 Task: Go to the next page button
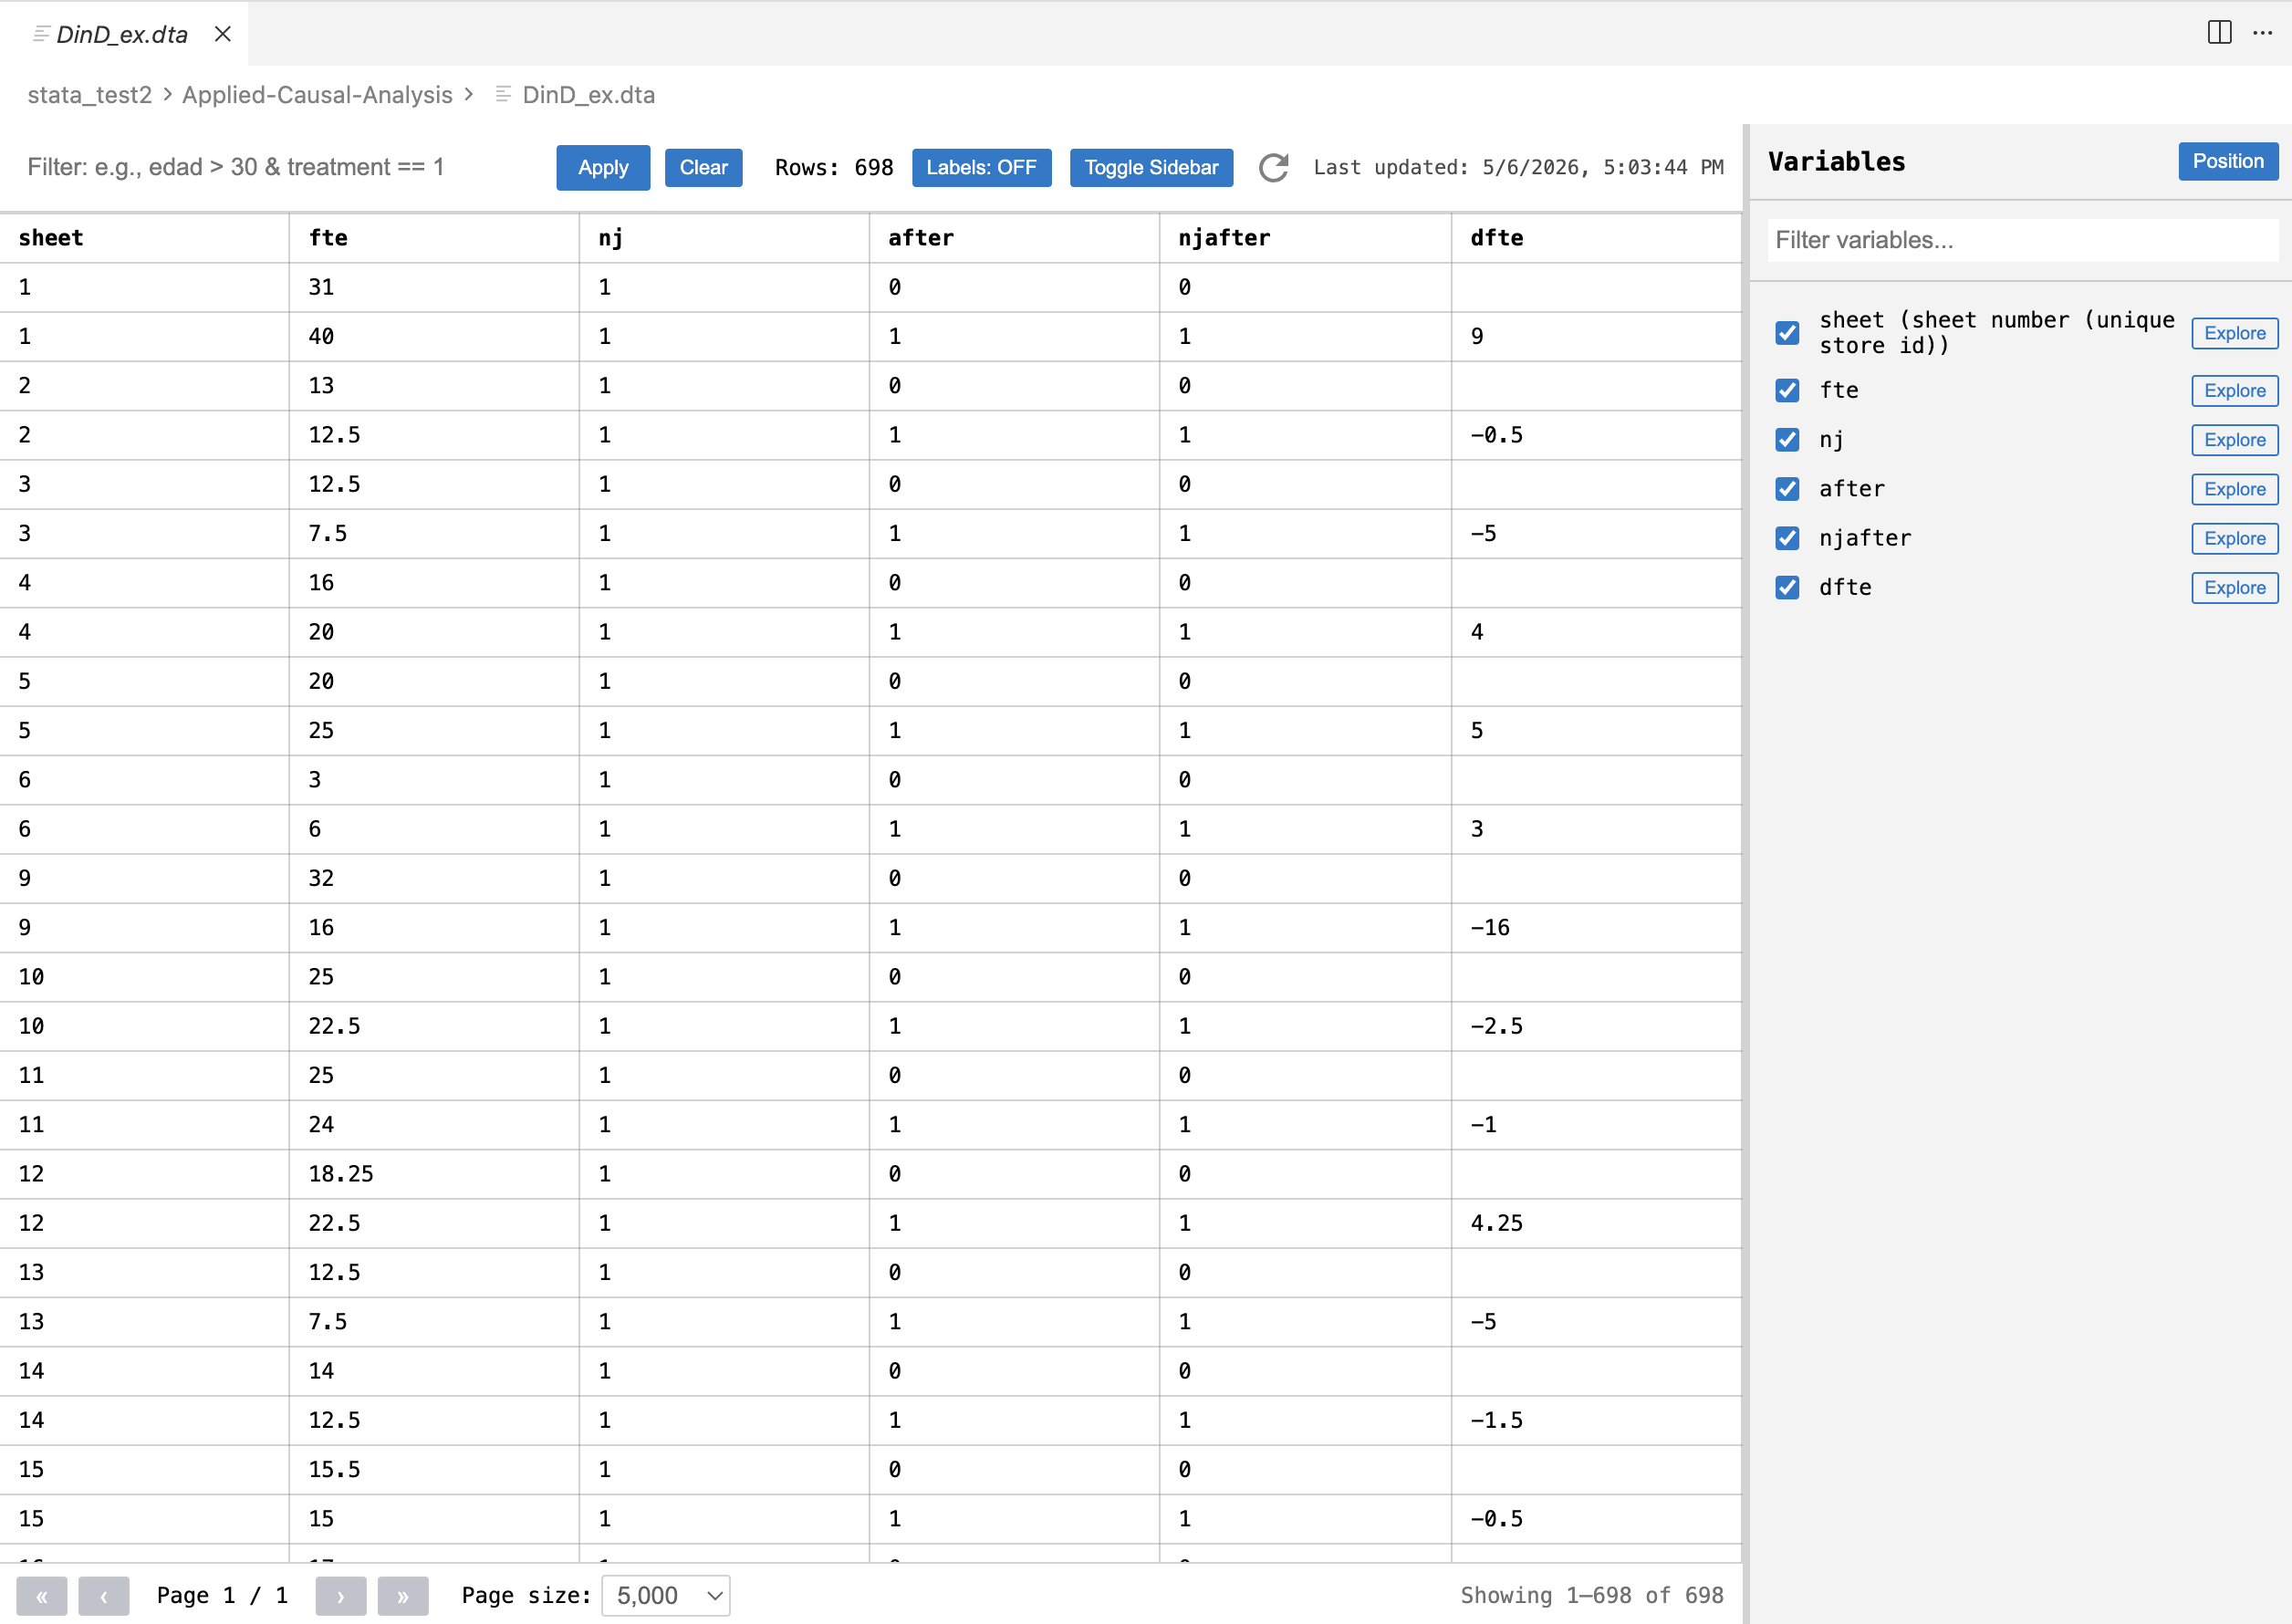341,1596
